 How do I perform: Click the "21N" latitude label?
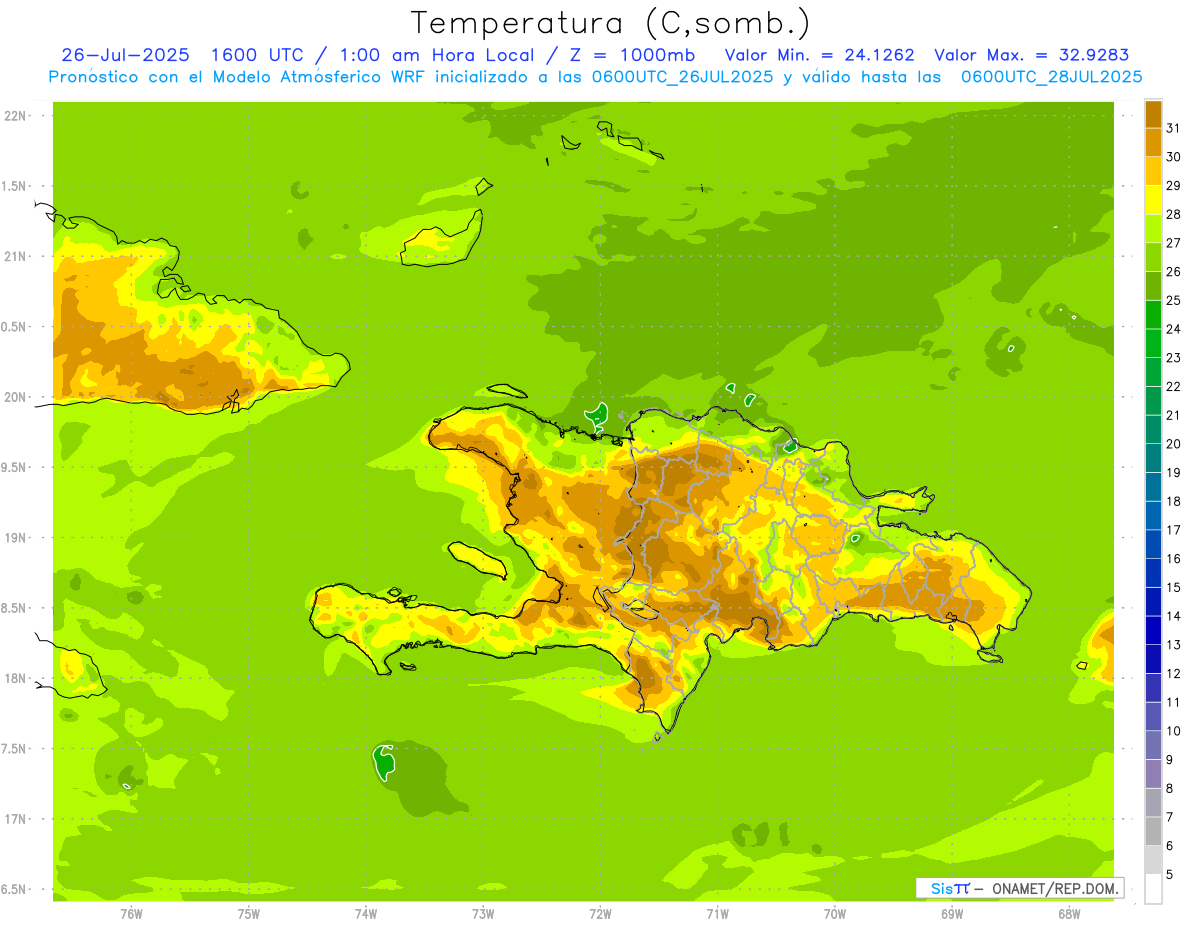[x=14, y=256]
